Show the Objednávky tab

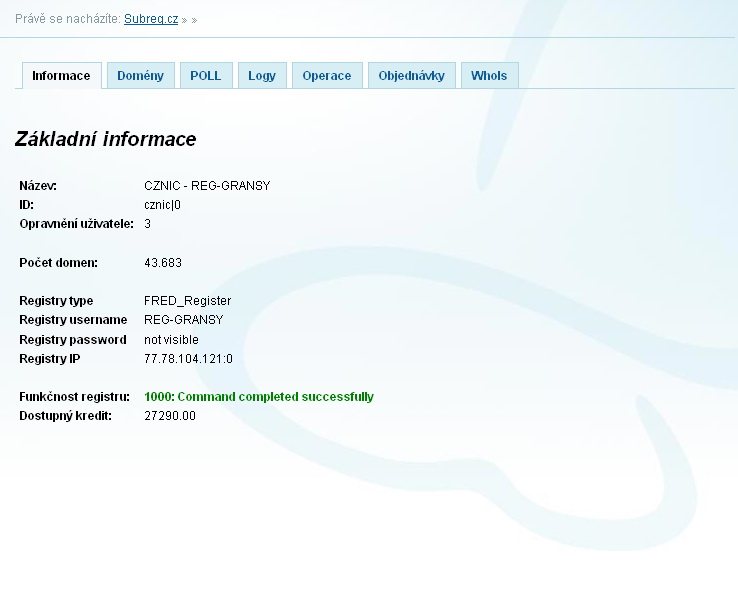tap(411, 76)
